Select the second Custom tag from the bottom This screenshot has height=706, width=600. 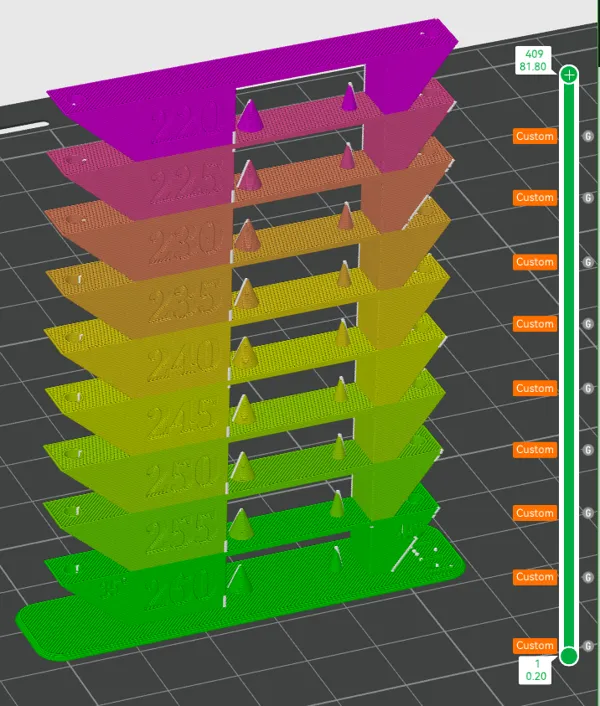[x=535, y=577]
